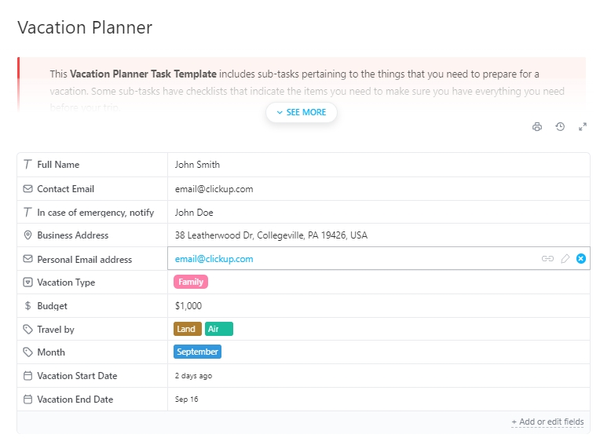Image resolution: width=600 pixels, height=448 pixels.
Task: Select the Land tag in Travel by
Action: pos(187,329)
